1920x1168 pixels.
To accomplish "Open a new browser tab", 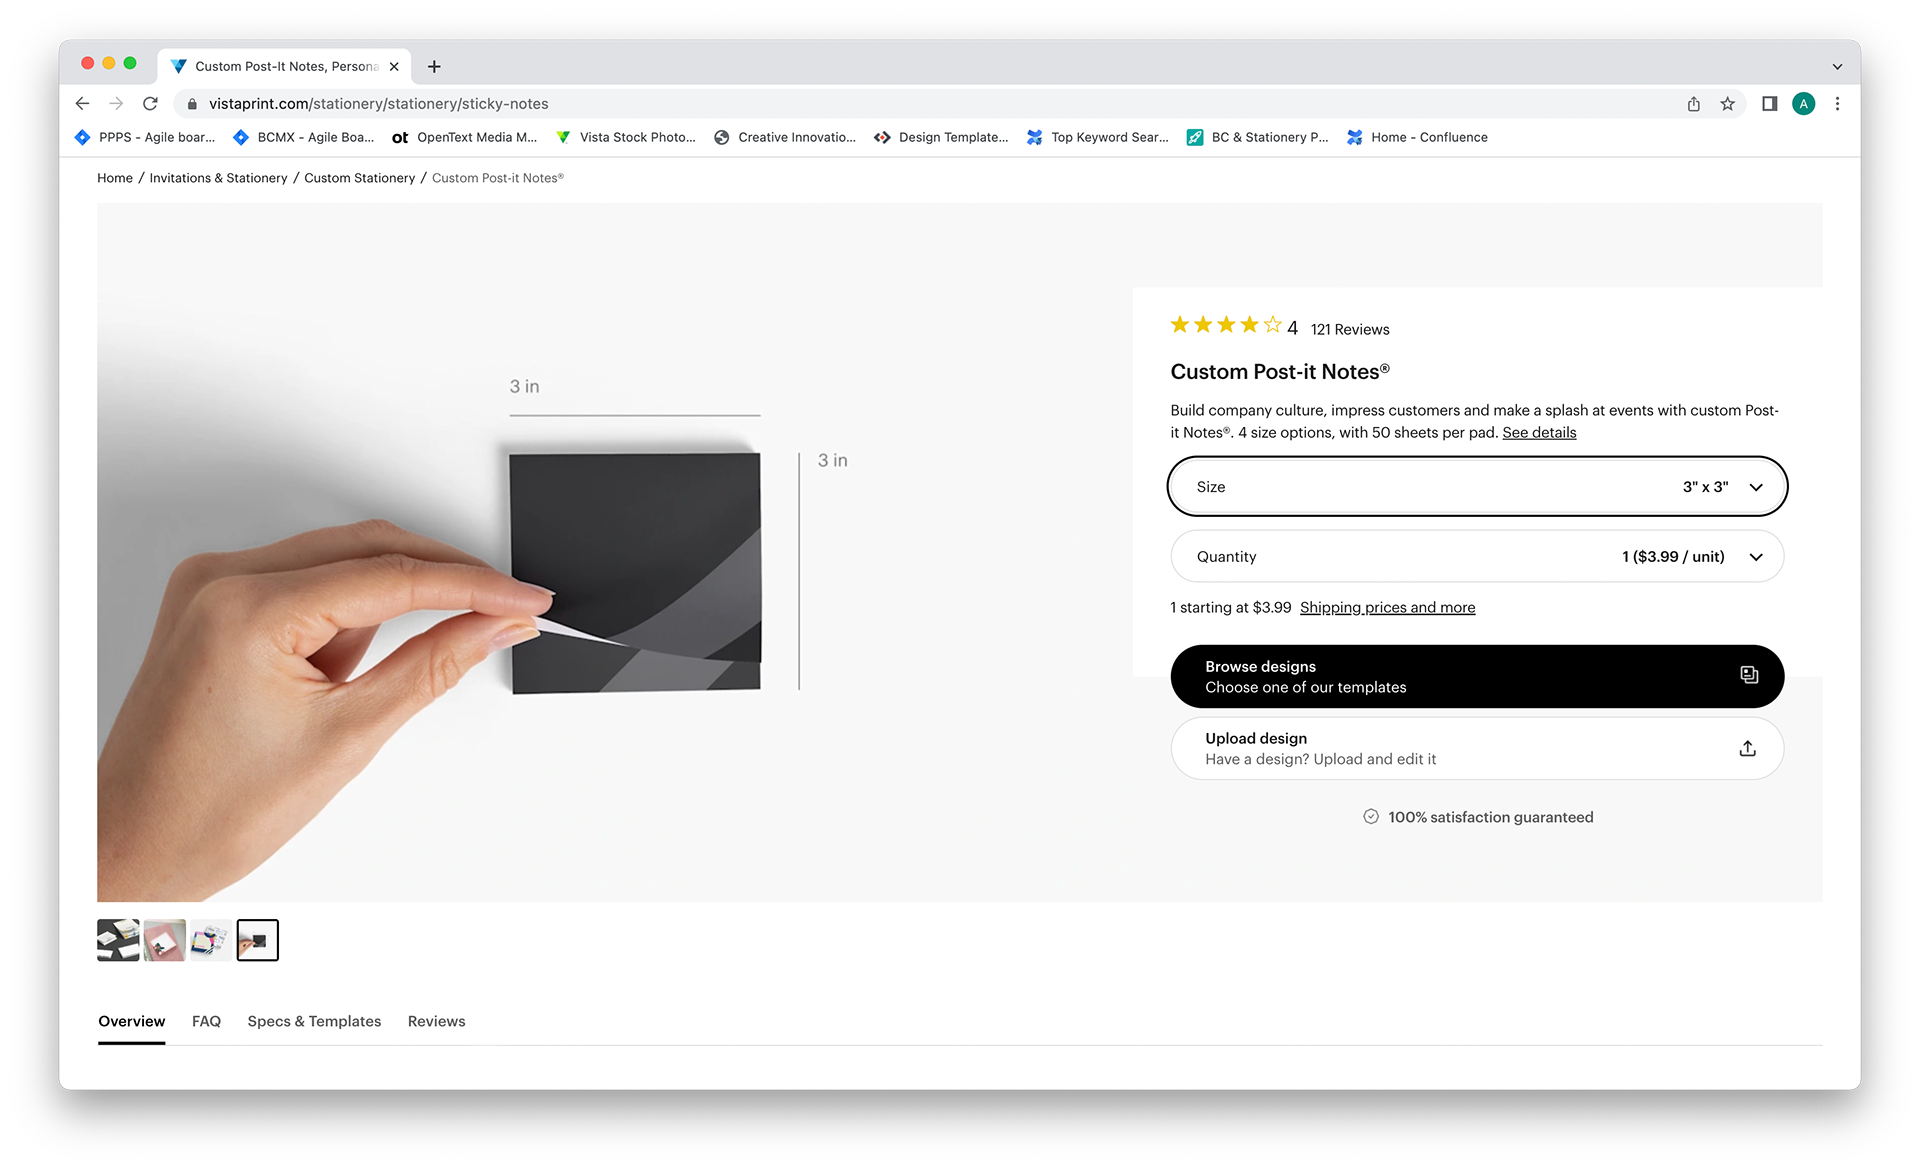I will (434, 66).
